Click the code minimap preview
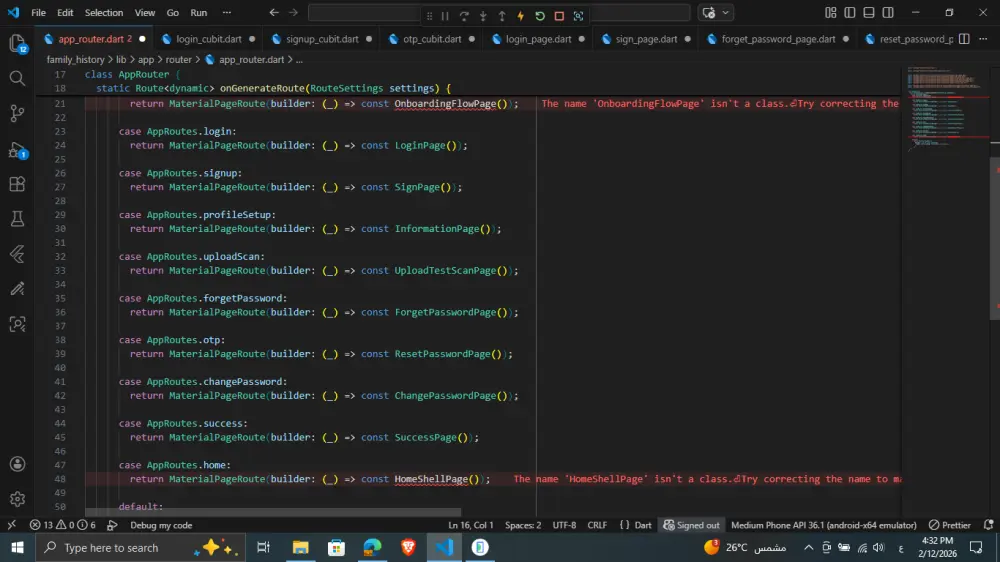The height and width of the screenshot is (562, 1000). tap(946, 108)
